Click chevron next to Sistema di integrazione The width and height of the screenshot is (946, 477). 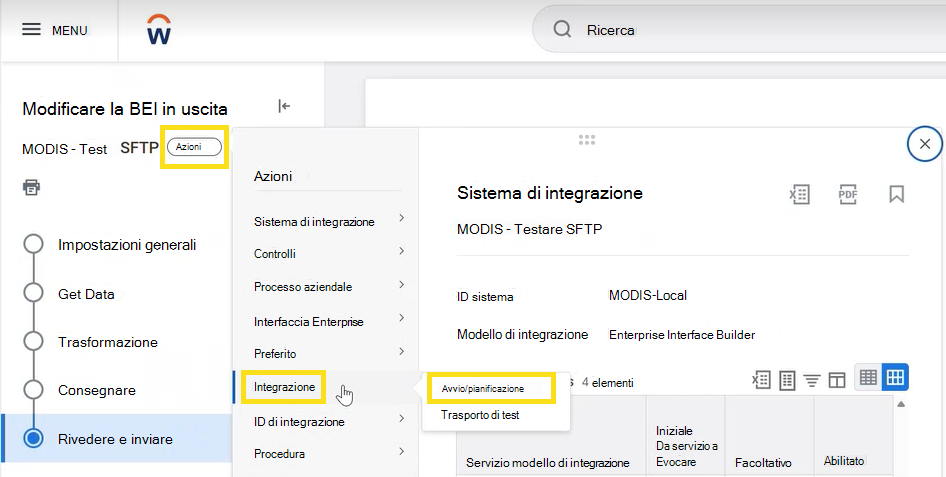[x=402, y=218]
